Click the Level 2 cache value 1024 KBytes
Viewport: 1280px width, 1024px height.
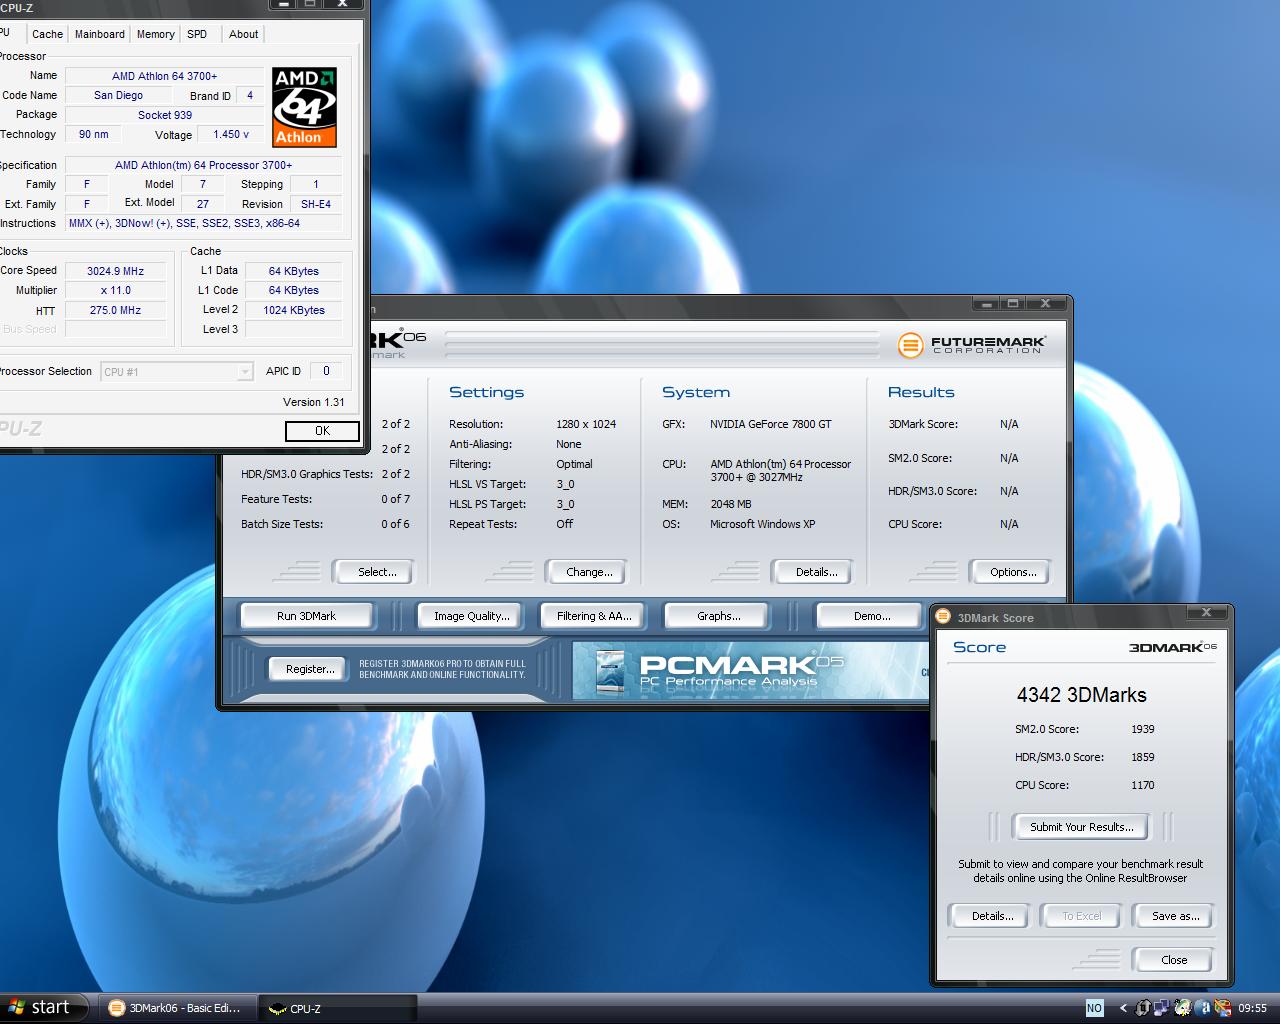click(293, 310)
